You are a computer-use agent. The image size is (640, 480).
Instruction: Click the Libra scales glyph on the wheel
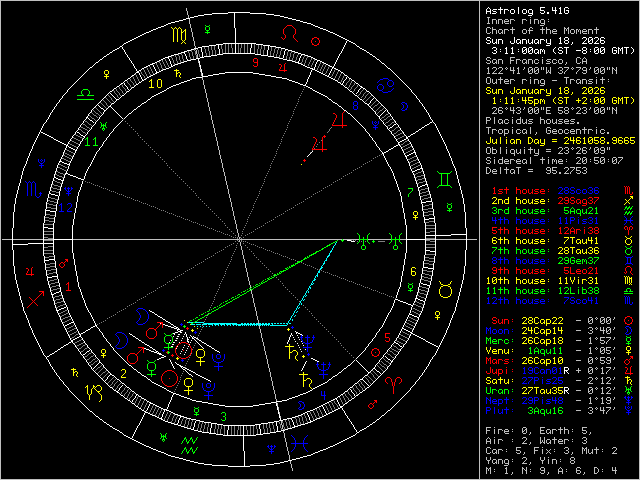[87, 94]
